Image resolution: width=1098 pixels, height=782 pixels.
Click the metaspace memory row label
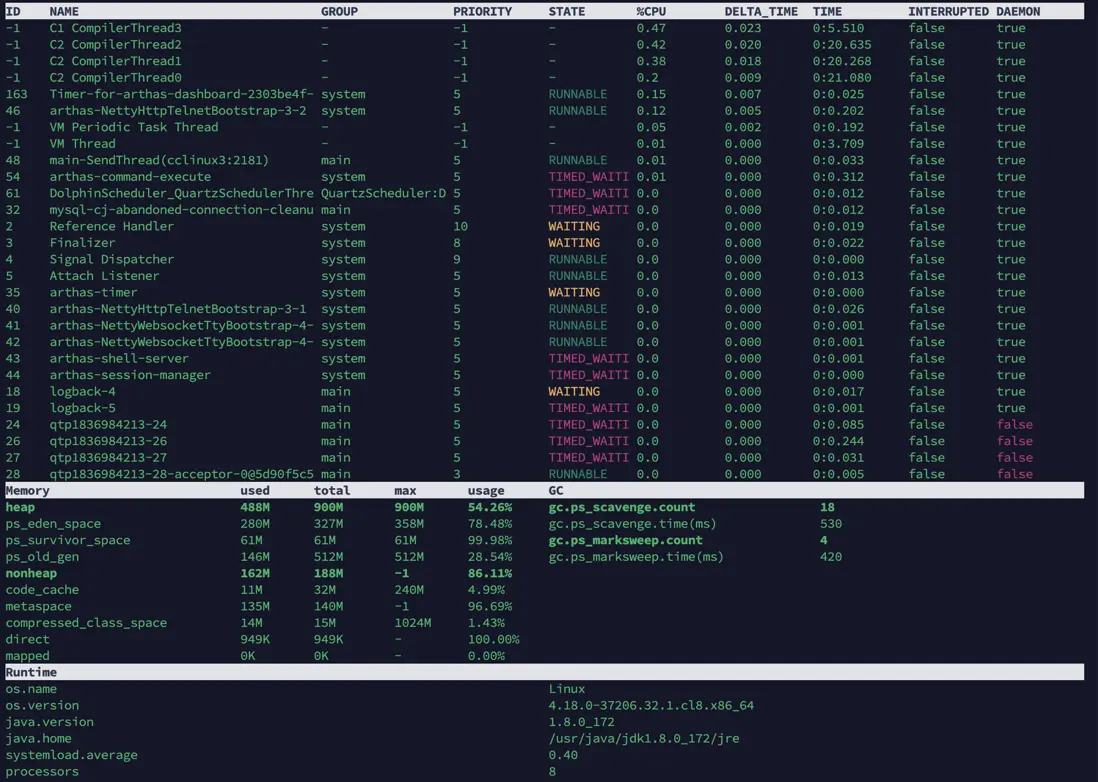click(x=38, y=606)
